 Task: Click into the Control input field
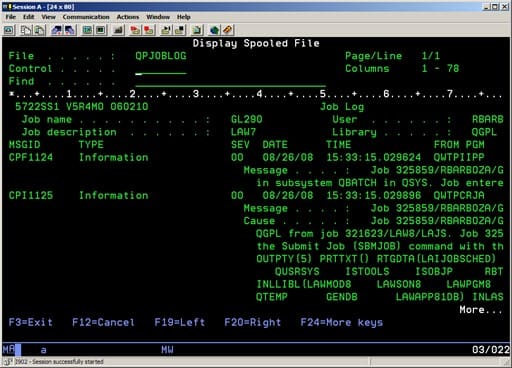tap(161, 69)
